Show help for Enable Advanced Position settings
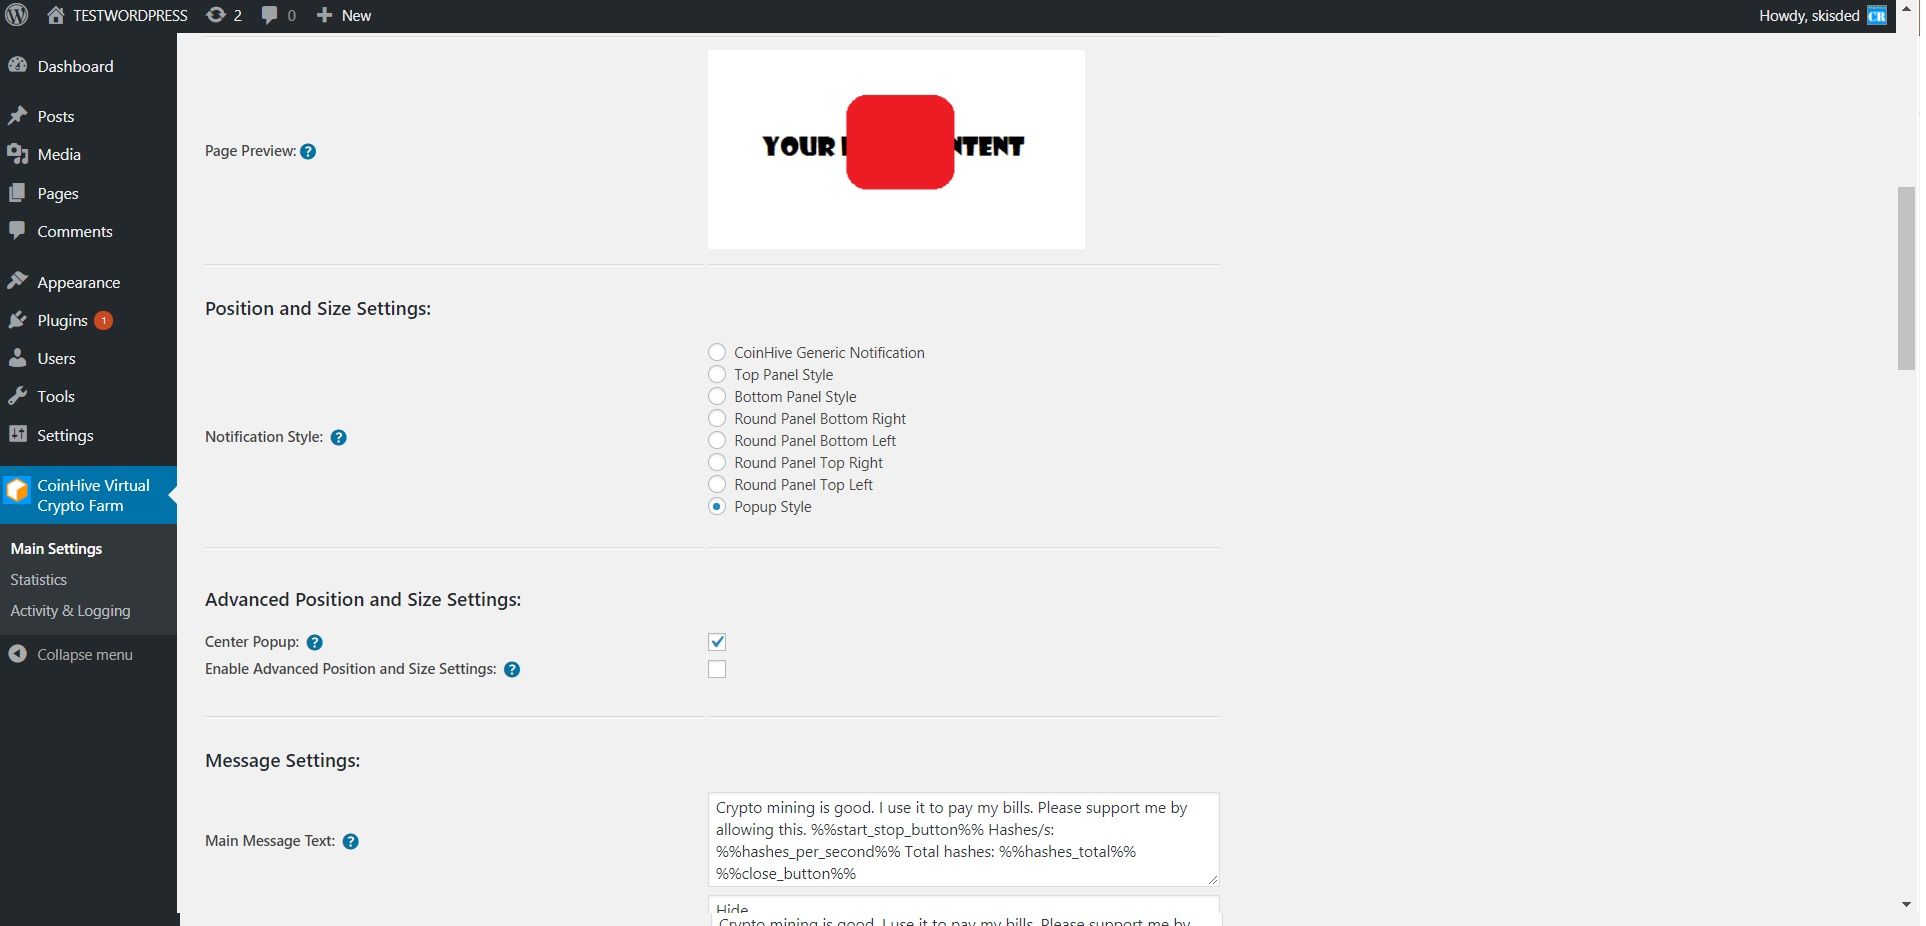The image size is (1926, 926). click(x=512, y=669)
